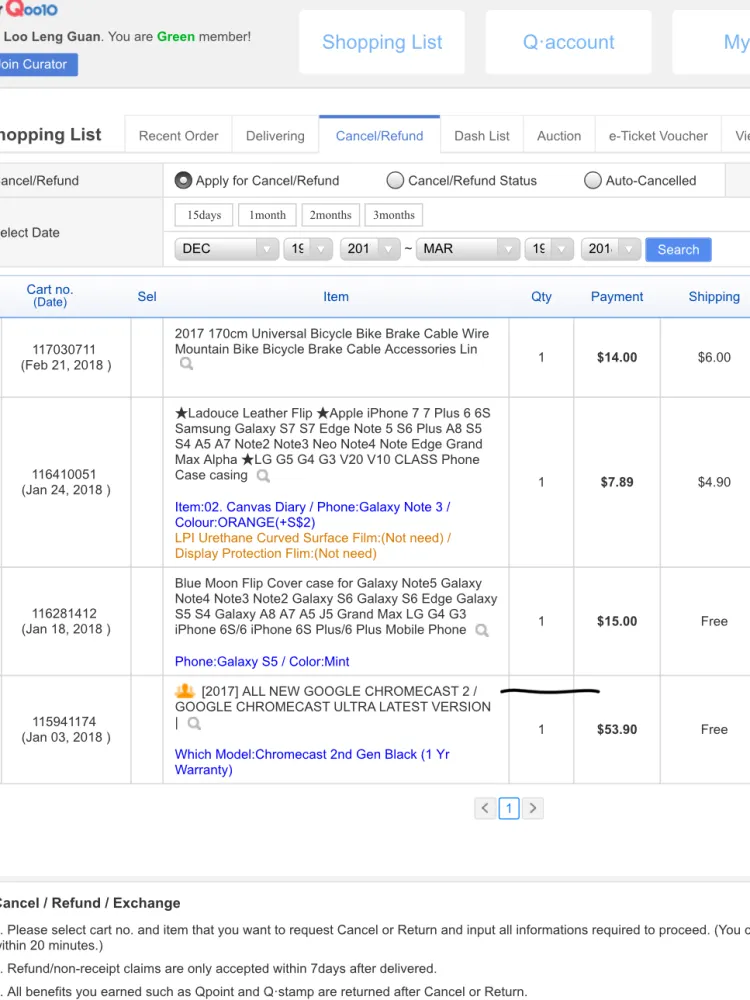
Task: Open the MAR end month dropdown
Action: [x=467, y=249]
